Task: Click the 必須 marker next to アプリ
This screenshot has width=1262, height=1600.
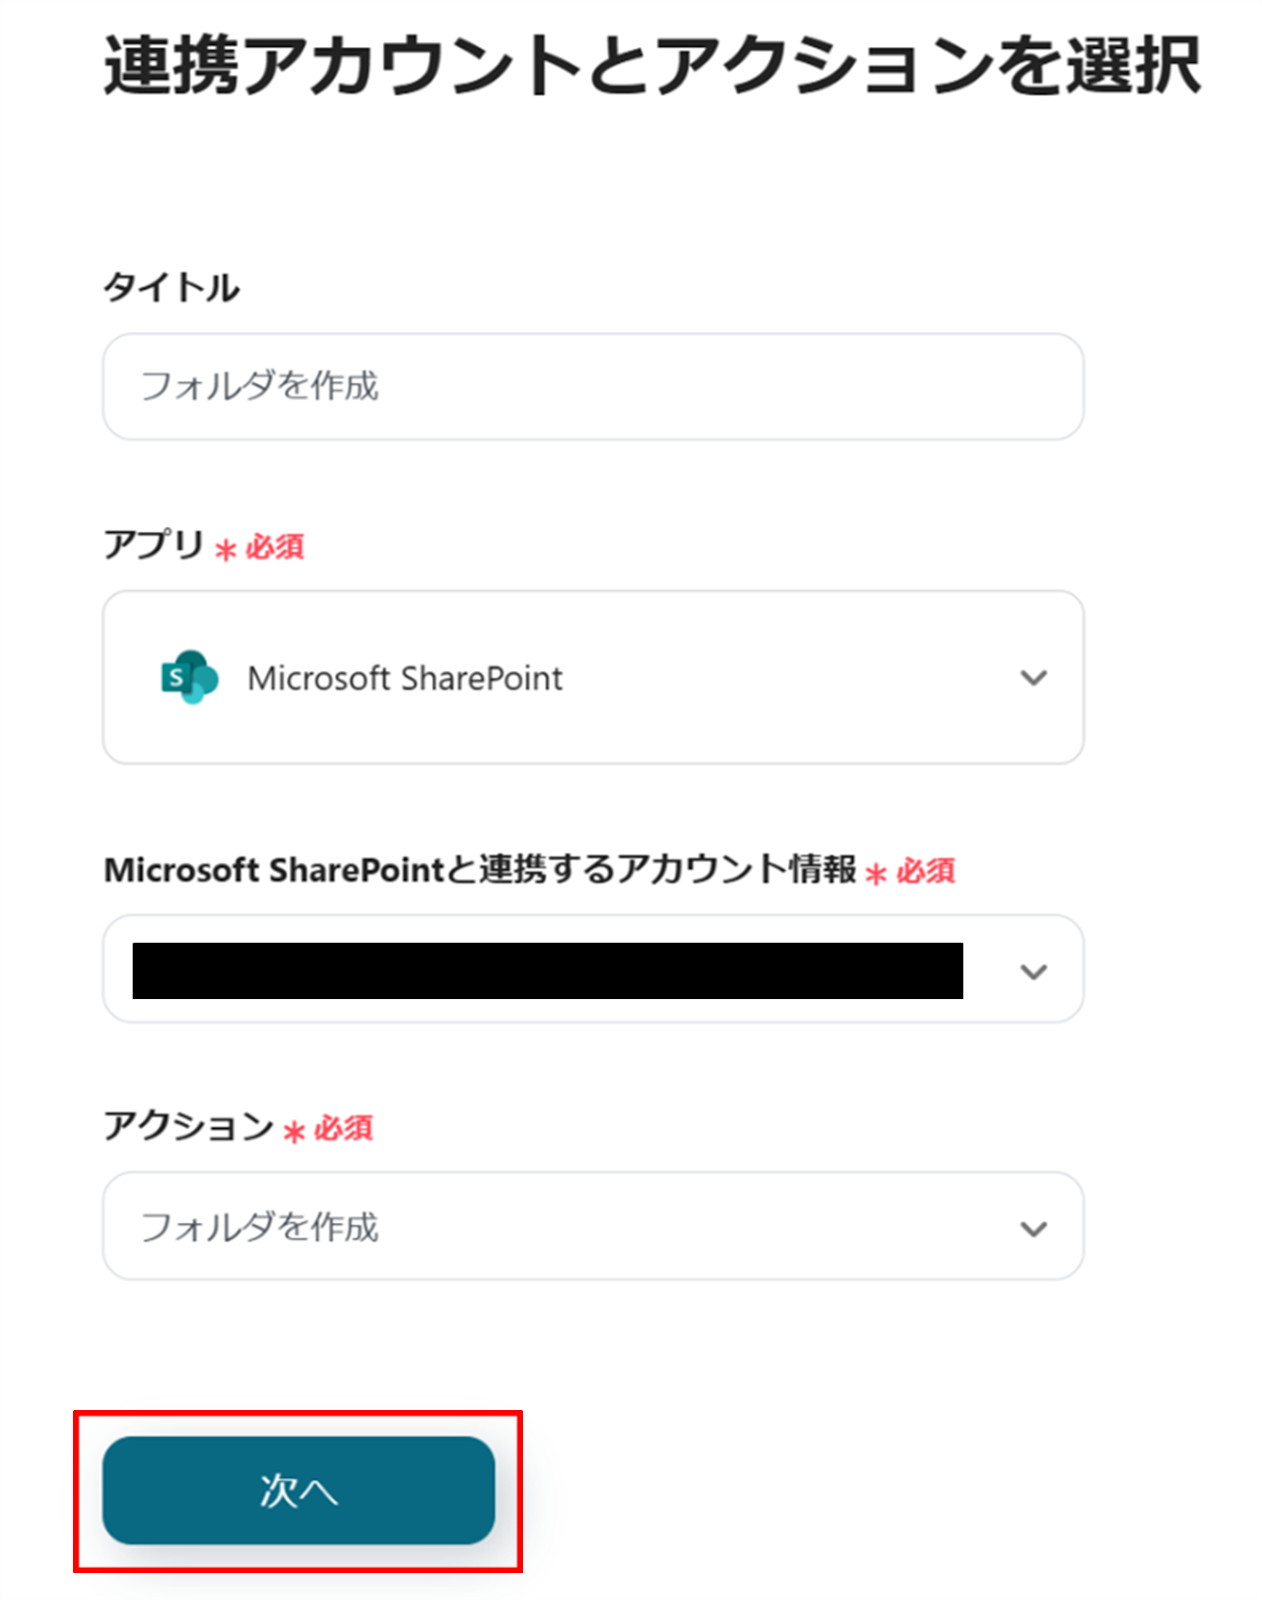Action: click(275, 547)
